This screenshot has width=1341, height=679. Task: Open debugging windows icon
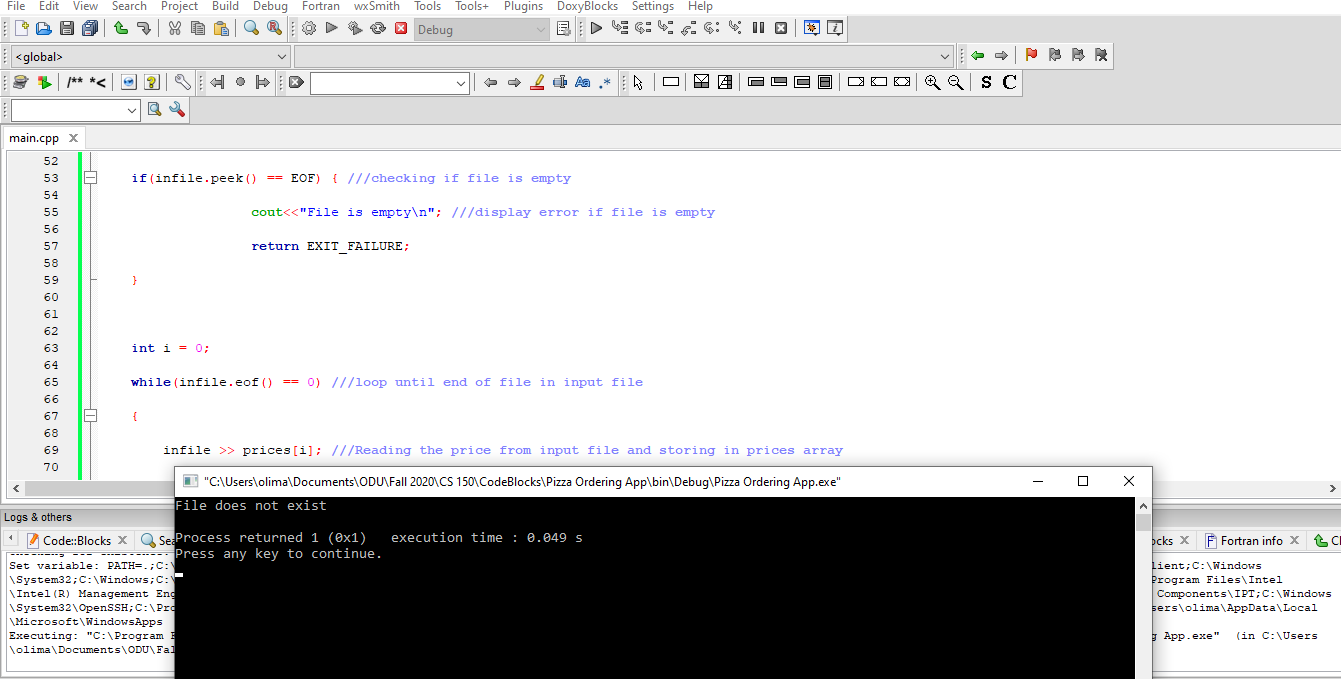pos(812,28)
